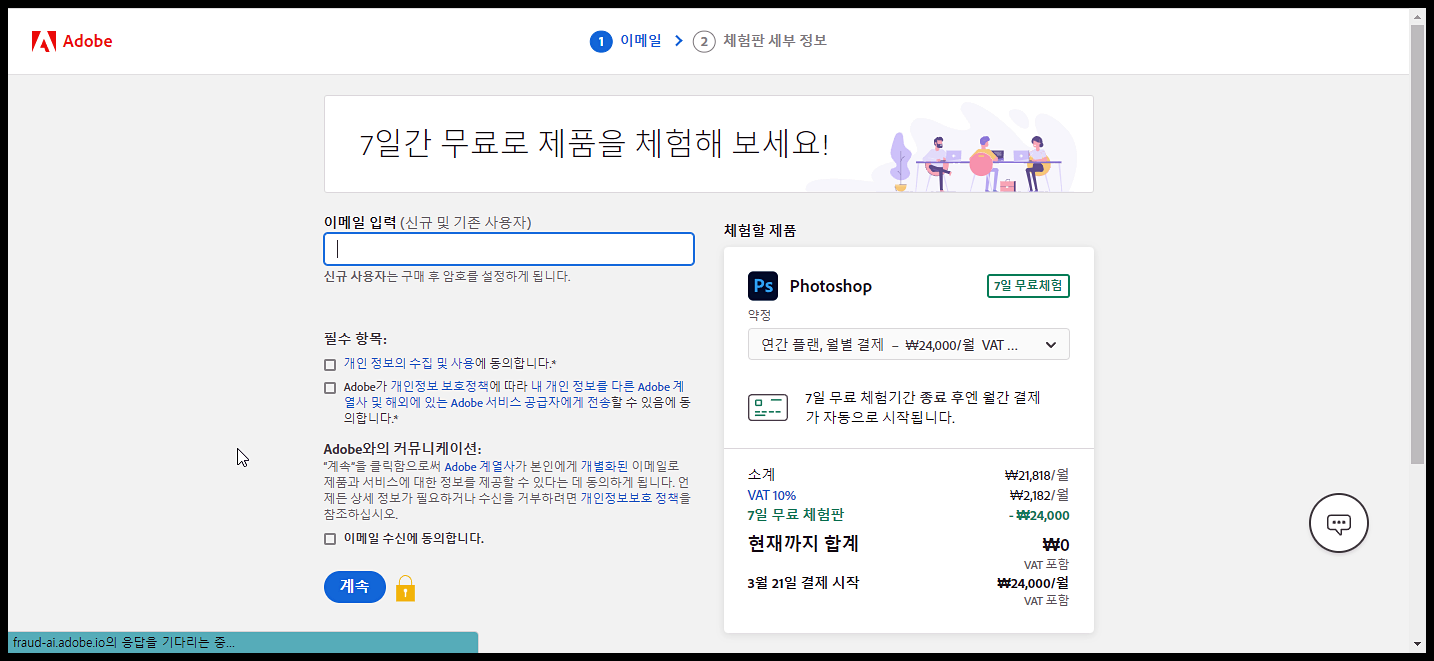The width and height of the screenshot is (1434, 661).
Task: Click the 7일 무료체험 badge
Action: coord(1028,286)
